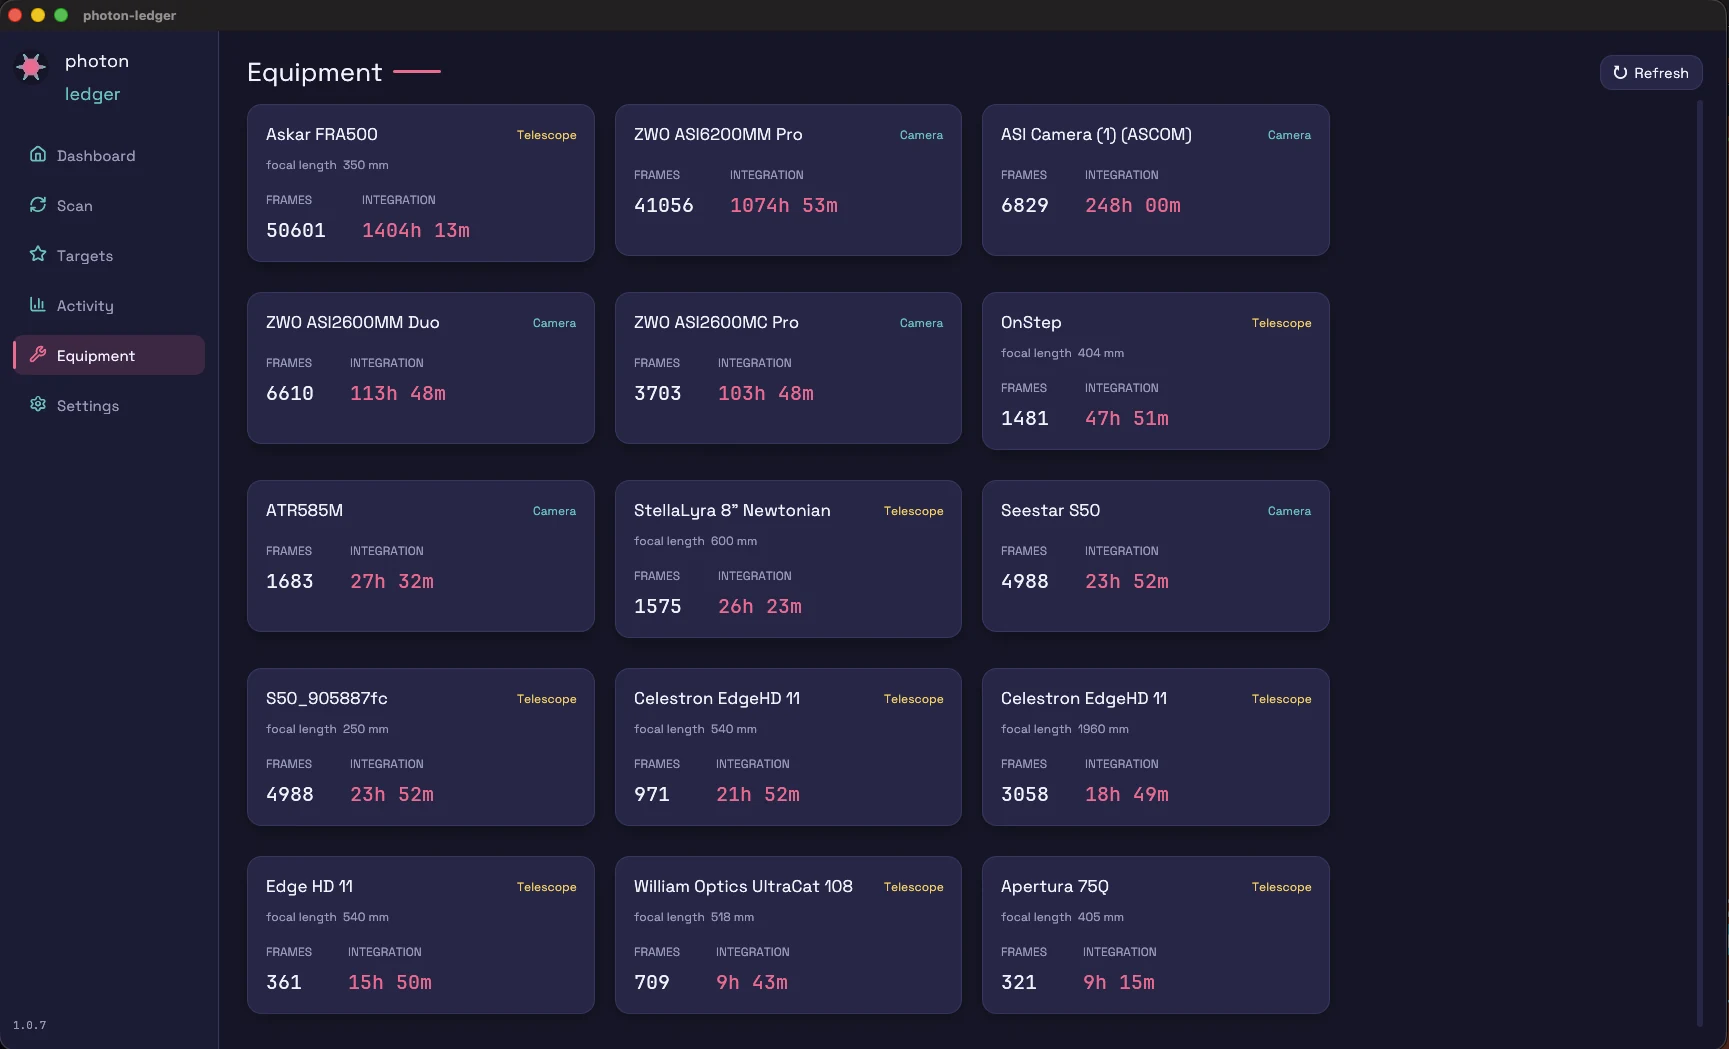1729x1049 pixels.
Task: Click the integration time 27h 32m
Action: 392,581
